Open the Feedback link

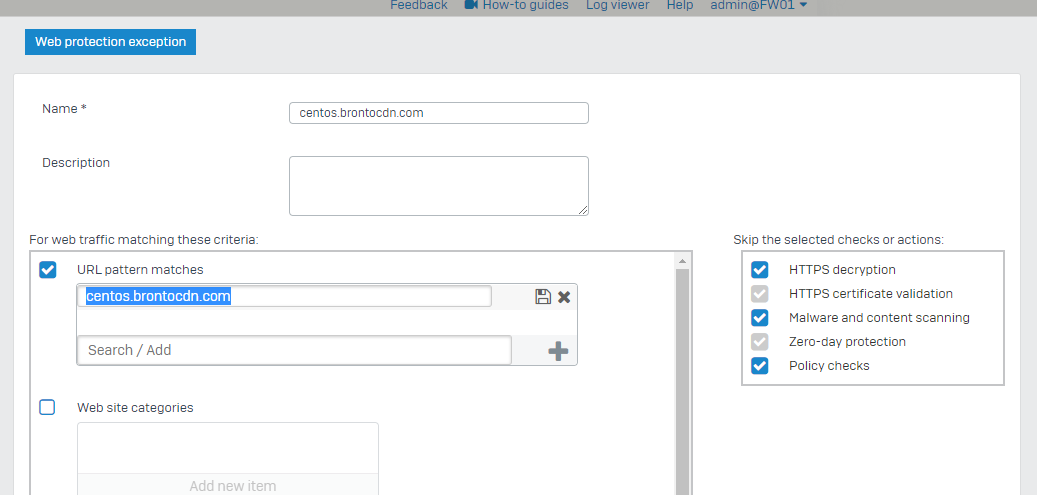point(419,5)
